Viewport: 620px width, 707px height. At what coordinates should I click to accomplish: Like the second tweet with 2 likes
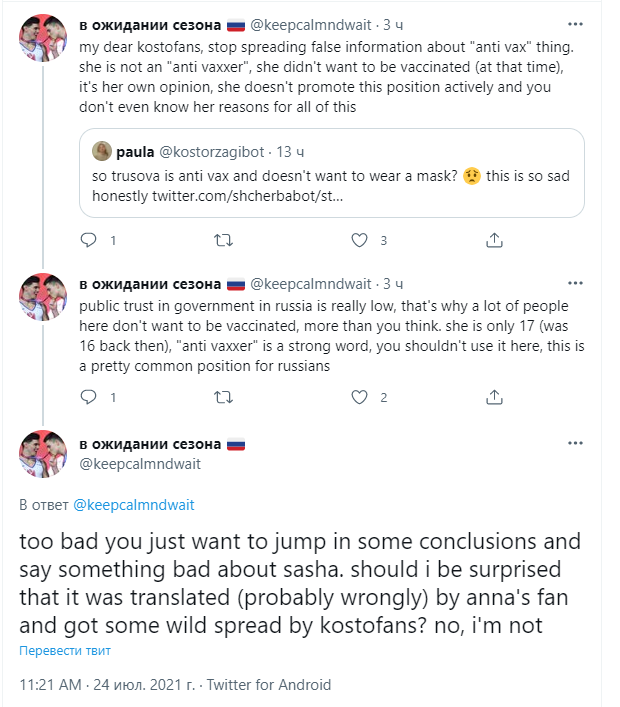360,397
